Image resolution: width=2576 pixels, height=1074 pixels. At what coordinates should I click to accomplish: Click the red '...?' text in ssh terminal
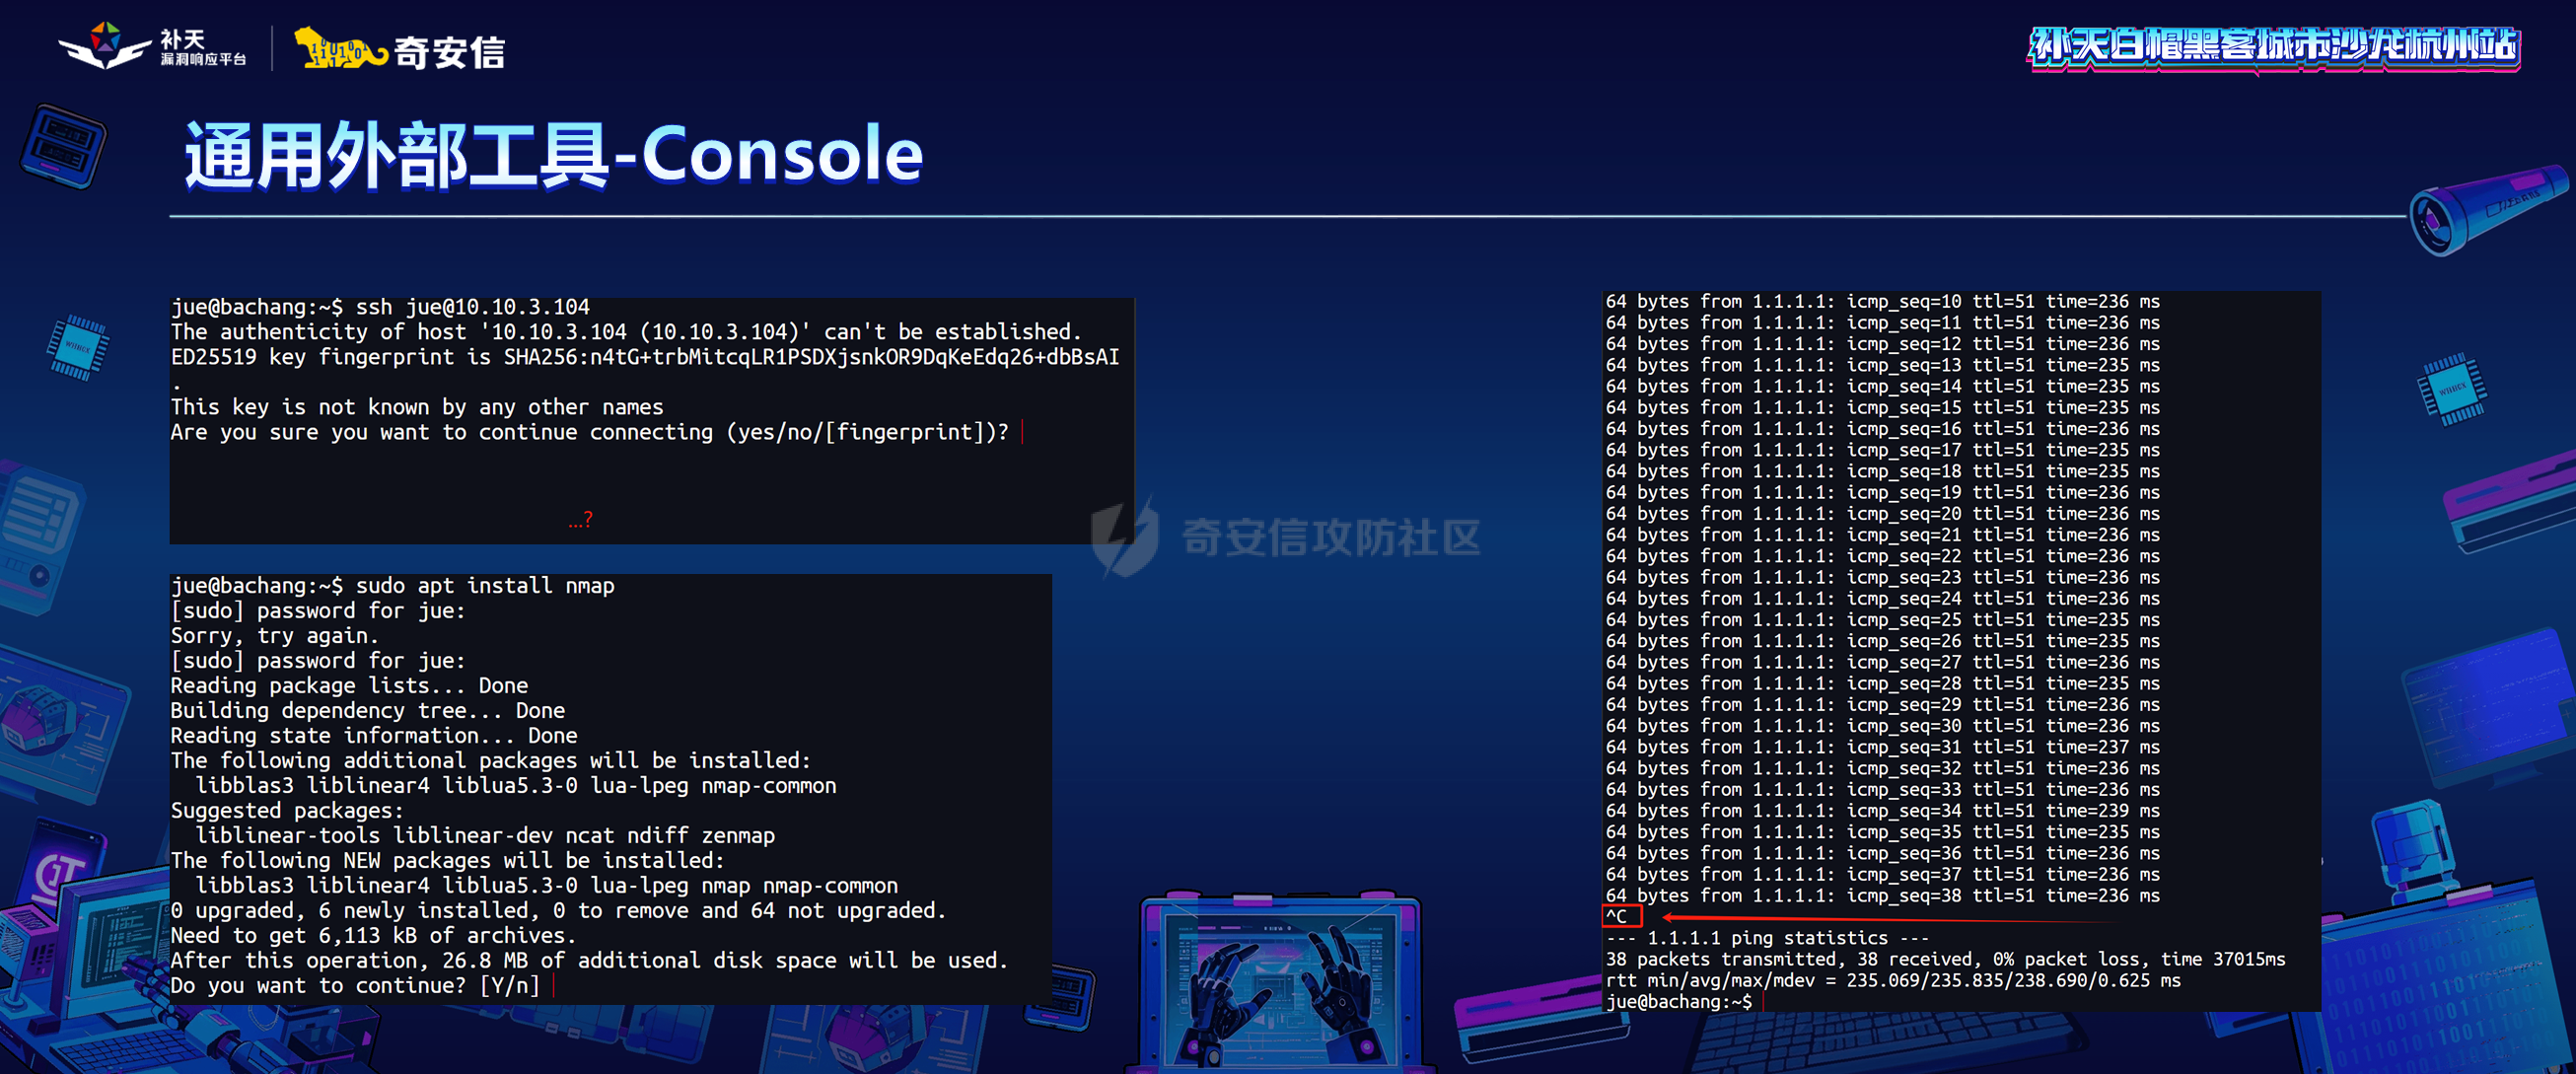581,519
